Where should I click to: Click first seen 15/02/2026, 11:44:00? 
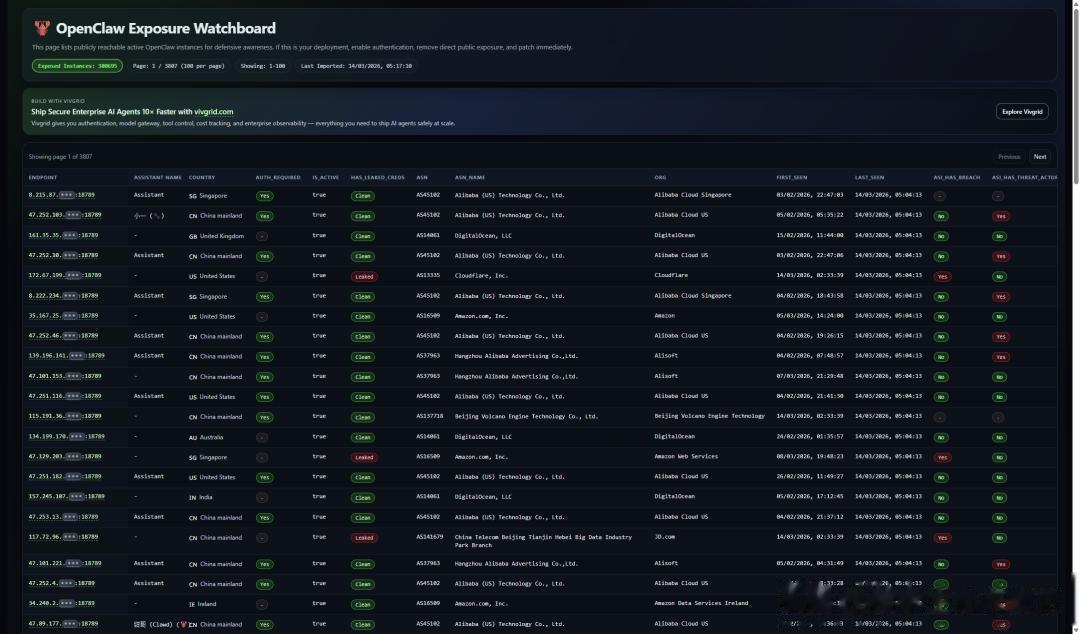click(809, 235)
